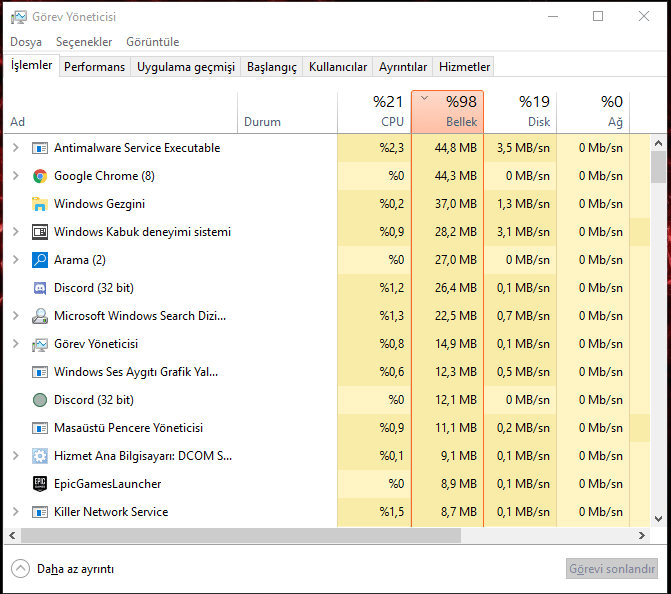Viewport: 671px width, 594px height.
Task: Click horizontal scrollbar left arrow
Action: click(x=12, y=535)
